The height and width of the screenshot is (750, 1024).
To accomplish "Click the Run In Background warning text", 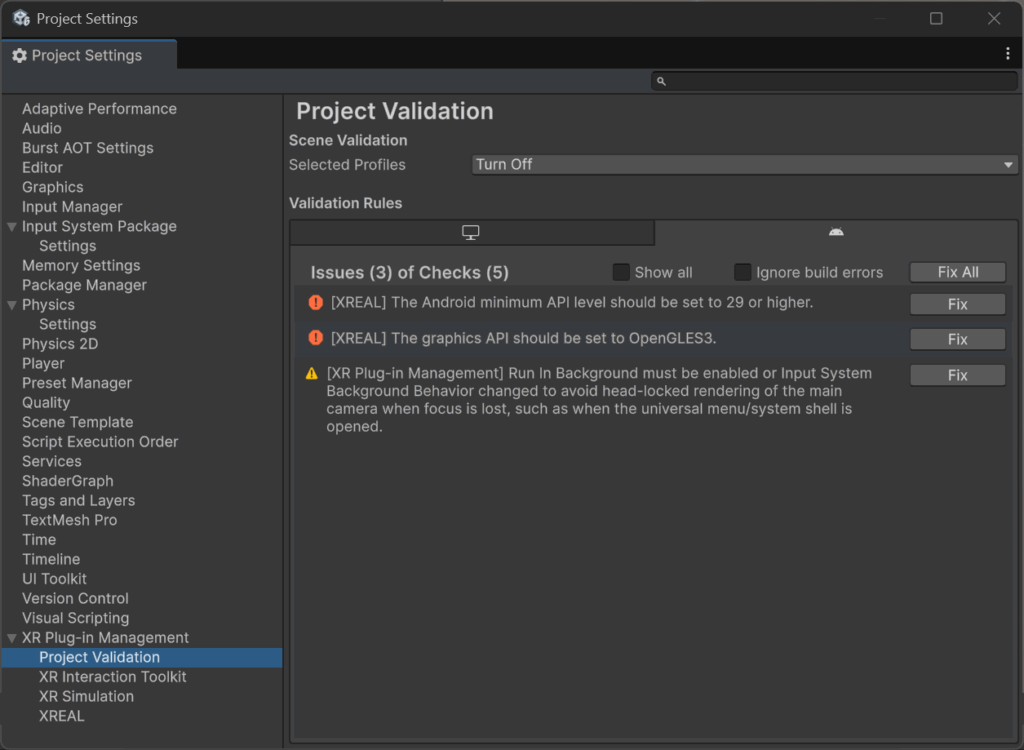I will coord(599,400).
